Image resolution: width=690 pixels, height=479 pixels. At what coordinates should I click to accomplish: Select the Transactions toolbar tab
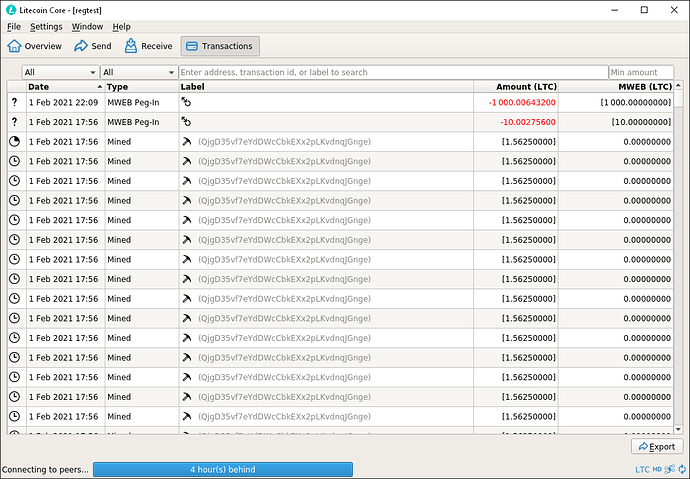coord(220,46)
